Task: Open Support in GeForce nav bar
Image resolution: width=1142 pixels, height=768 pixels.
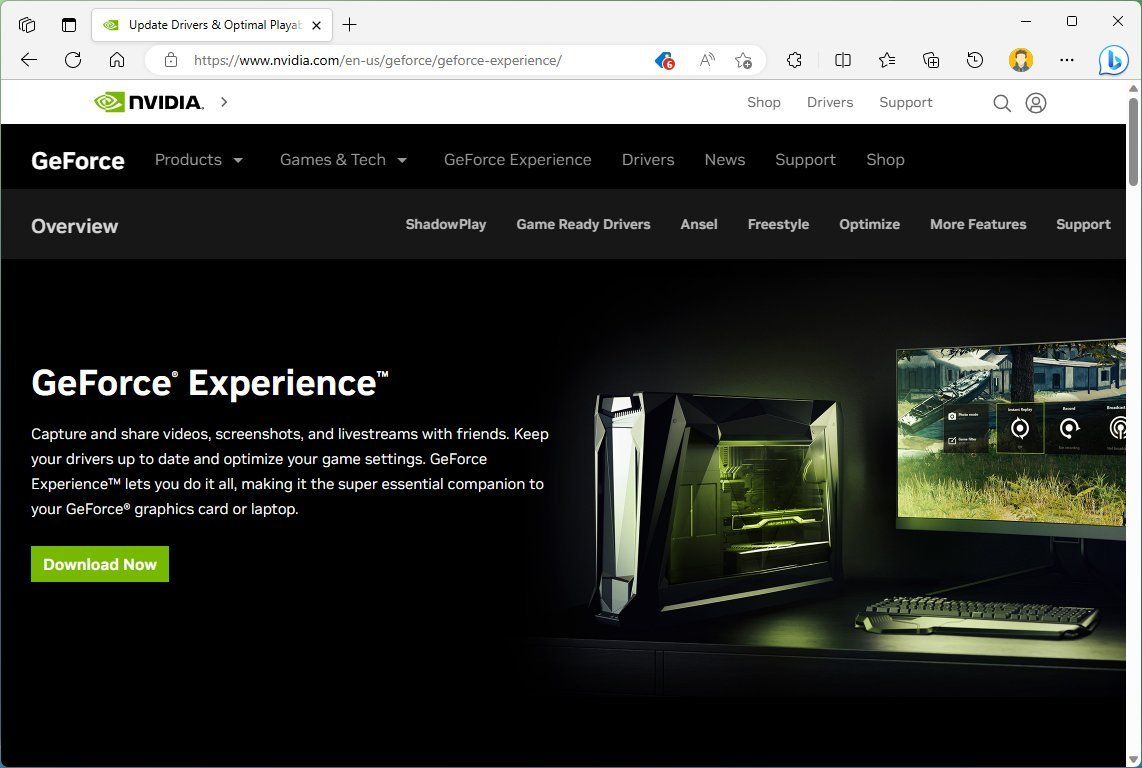Action: (805, 160)
